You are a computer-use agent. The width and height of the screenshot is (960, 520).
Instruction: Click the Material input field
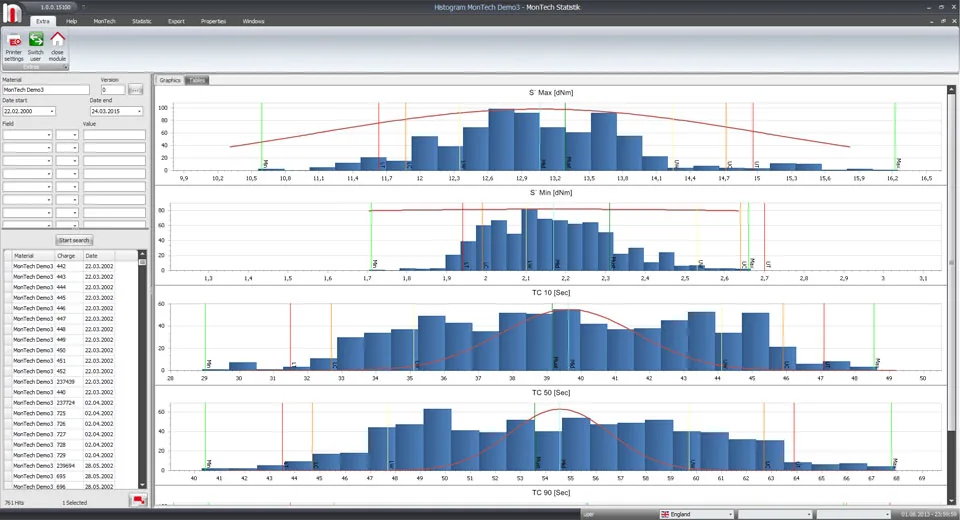tap(46, 90)
